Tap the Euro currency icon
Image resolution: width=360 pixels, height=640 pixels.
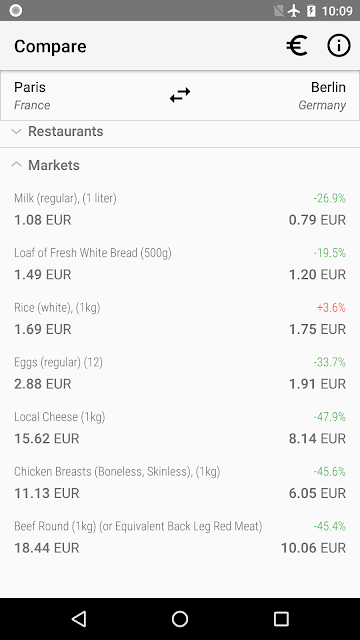297,46
